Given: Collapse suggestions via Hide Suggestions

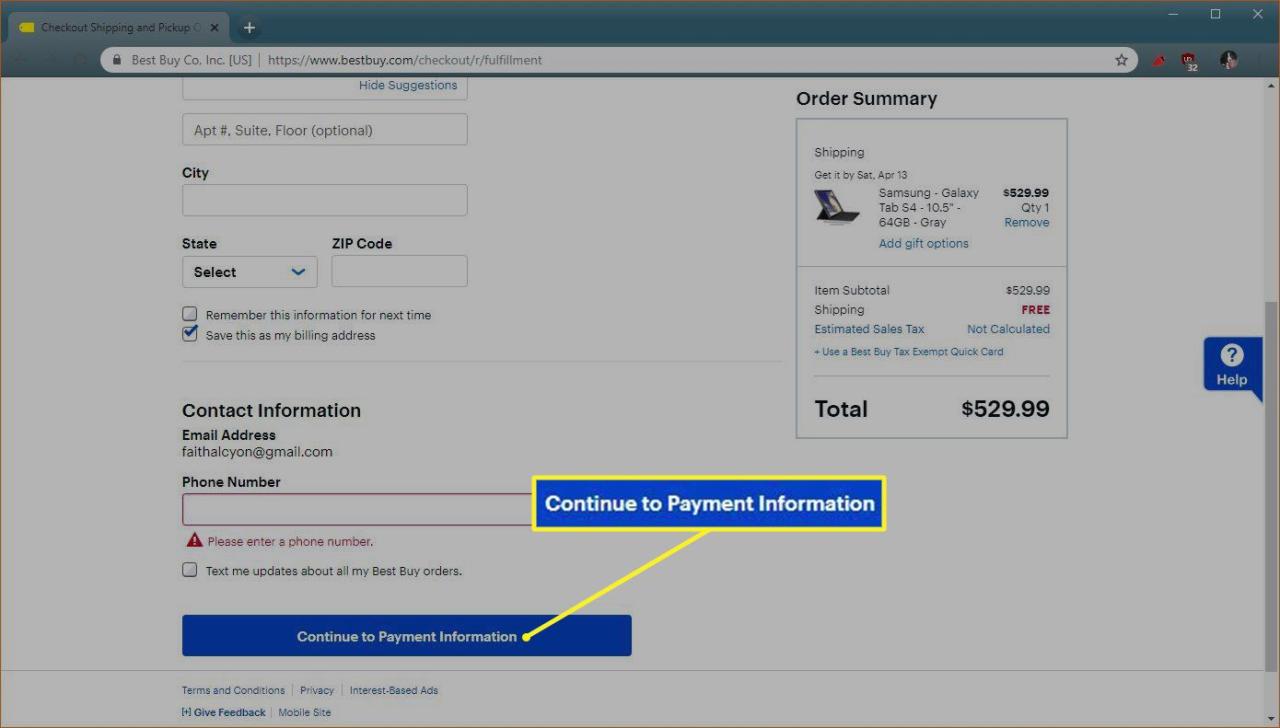Looking at the screenshot, I should (x=408, y=85).
